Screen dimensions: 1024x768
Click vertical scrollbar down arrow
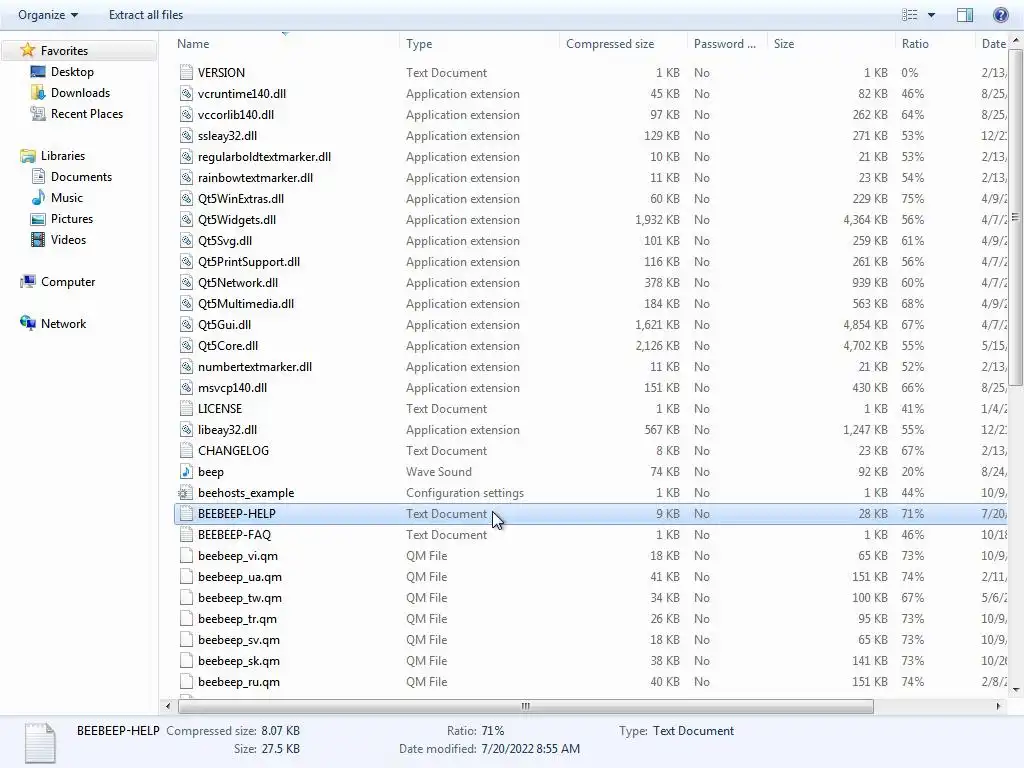[1016, 690]
